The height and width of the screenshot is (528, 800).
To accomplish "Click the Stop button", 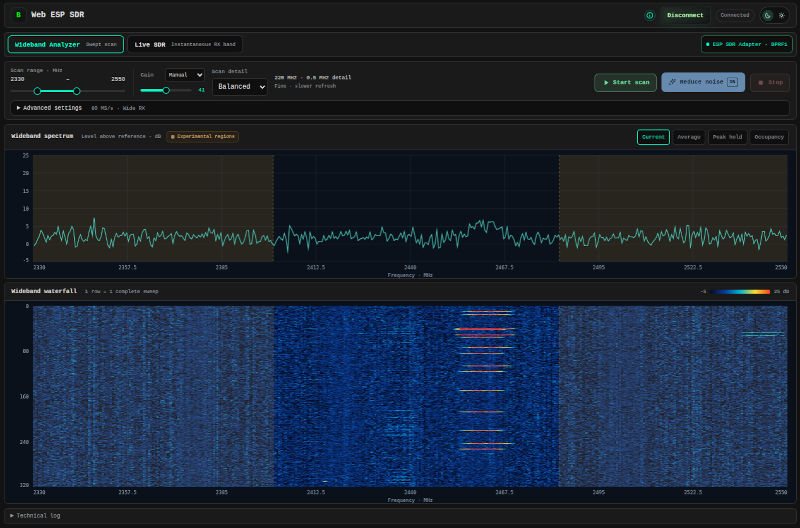I will click(x=770, y=82).
